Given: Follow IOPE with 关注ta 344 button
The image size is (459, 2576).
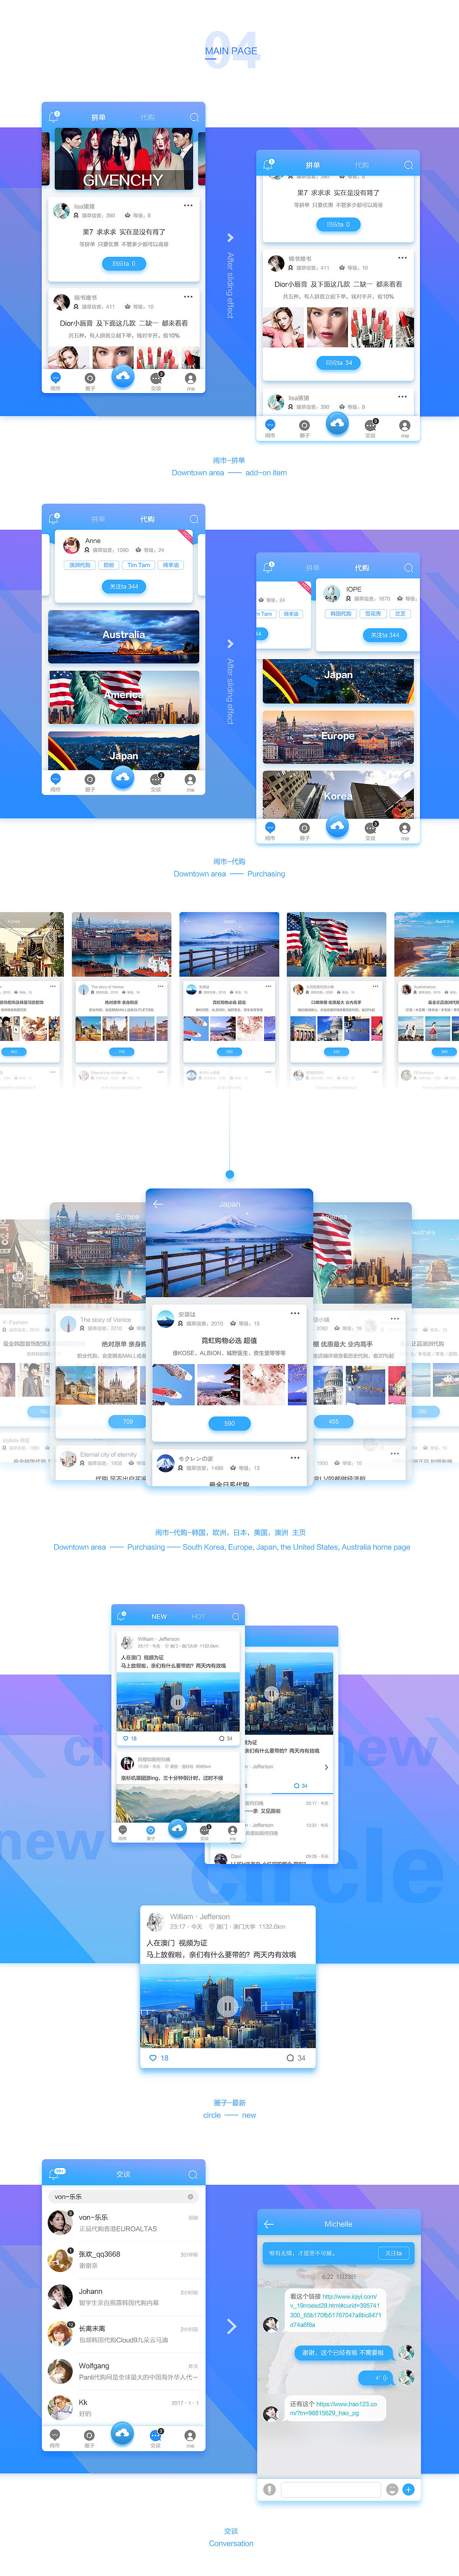Looking at the screenshot, I should pos(385,635).
